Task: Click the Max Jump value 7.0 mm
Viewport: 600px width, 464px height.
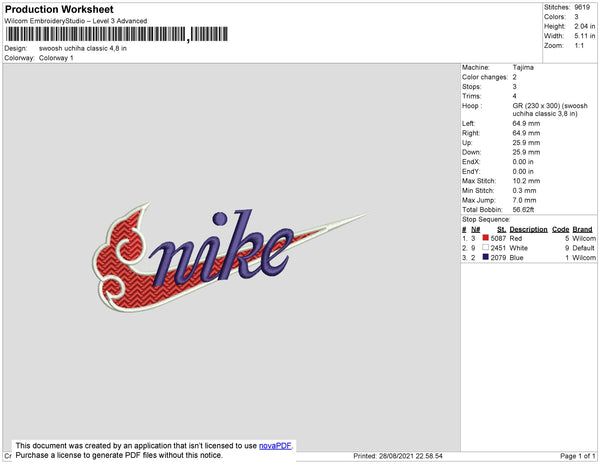Action: coord(524,200)
